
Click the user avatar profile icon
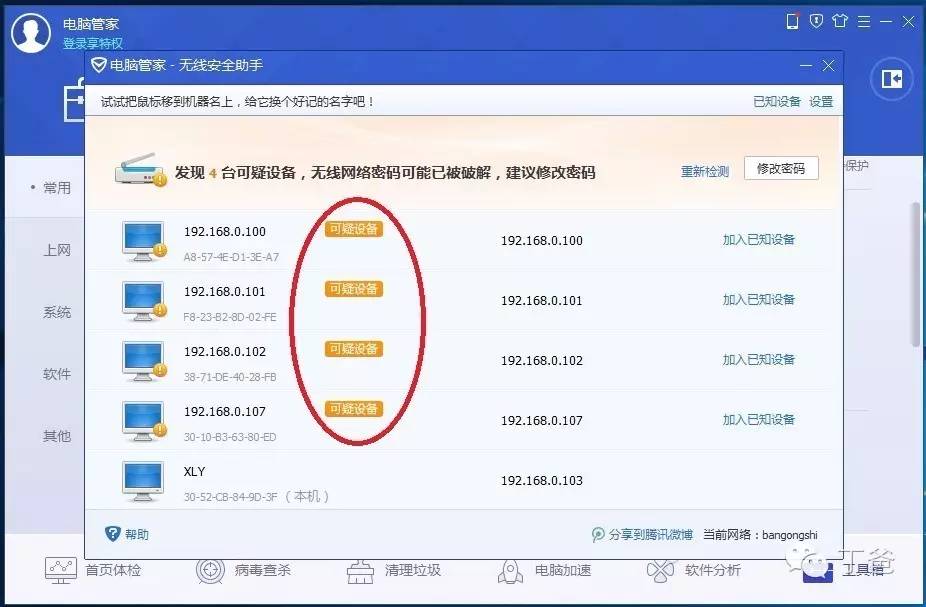(x=31, y=32)
